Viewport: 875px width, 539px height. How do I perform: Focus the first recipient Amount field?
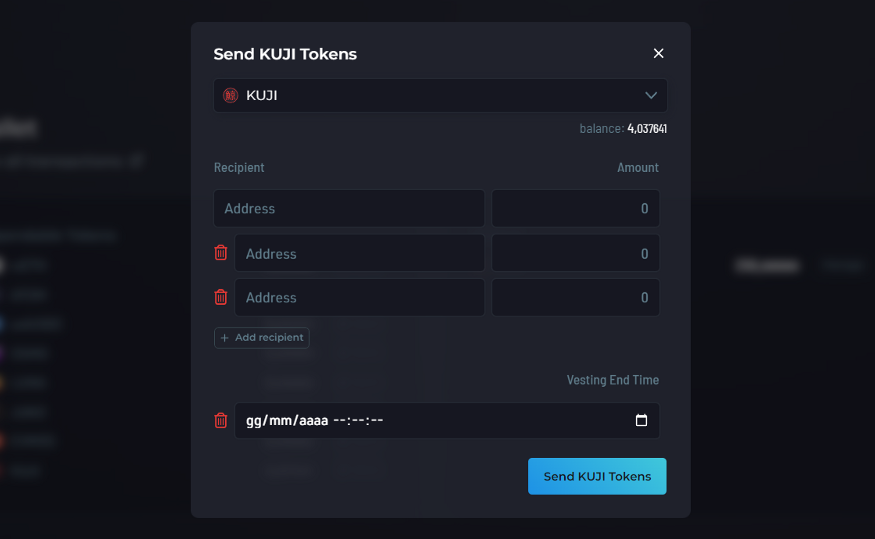click(575, 208)
